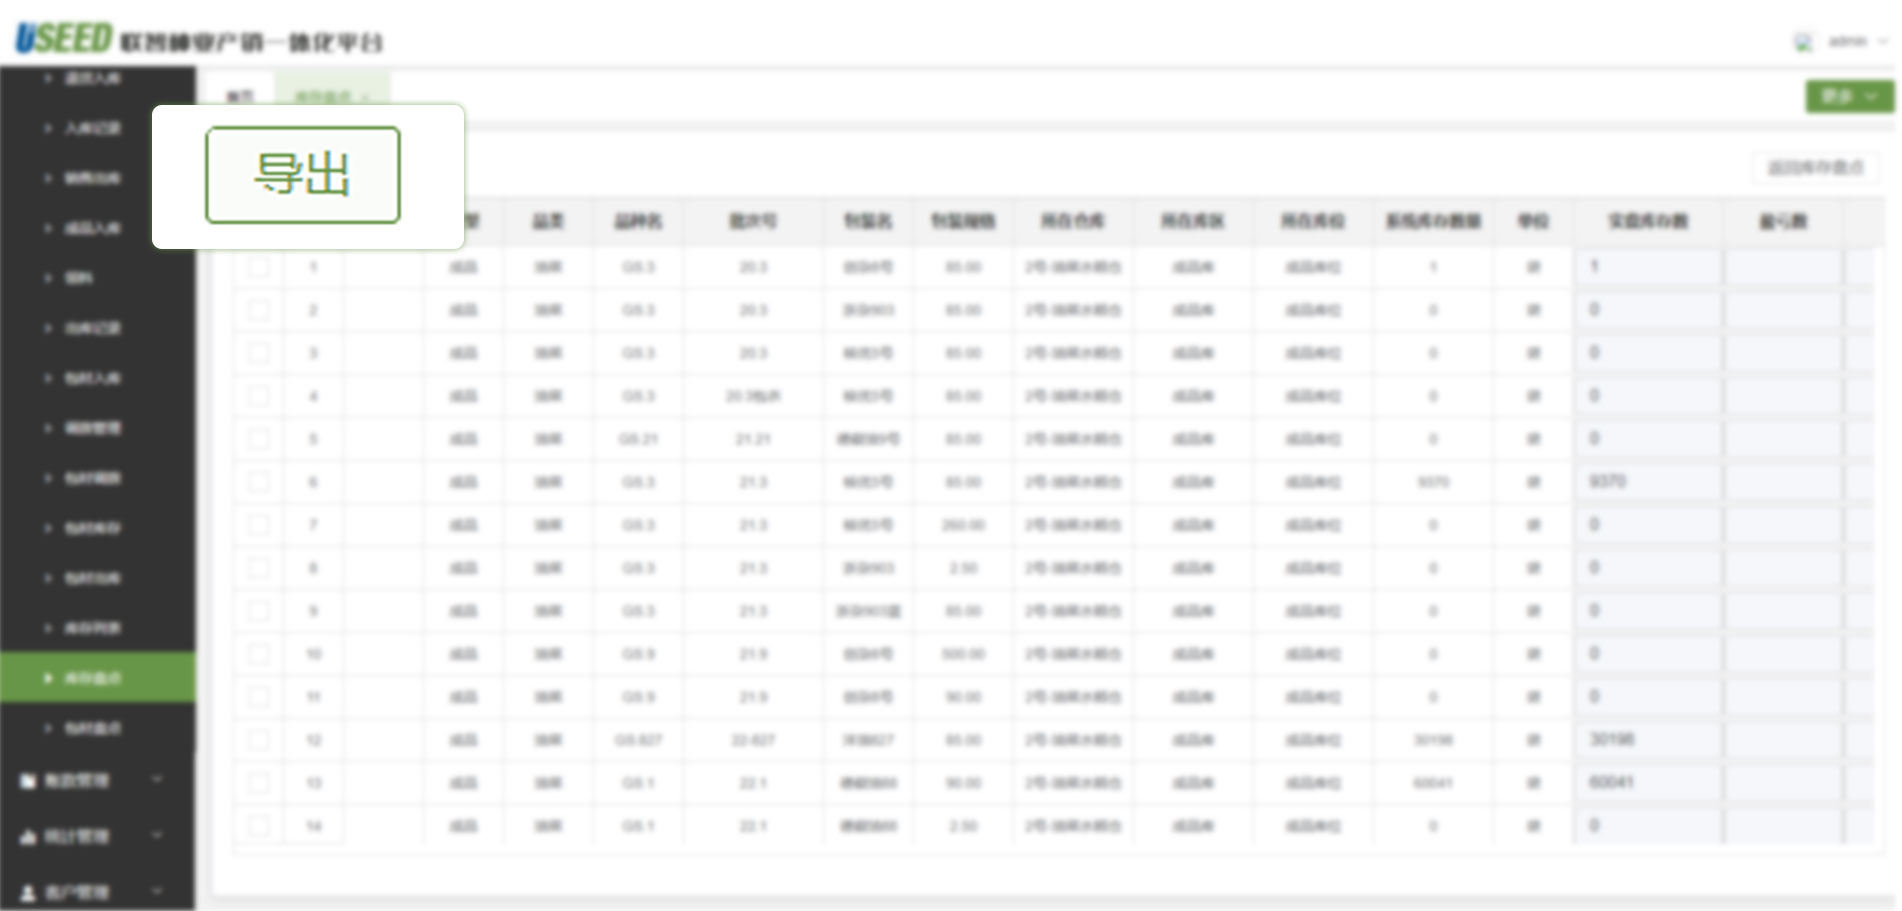Screen dimensions: 1902x911
Task: Click the 实盘库存数 field showing 9370
Action: point(1647,482)
